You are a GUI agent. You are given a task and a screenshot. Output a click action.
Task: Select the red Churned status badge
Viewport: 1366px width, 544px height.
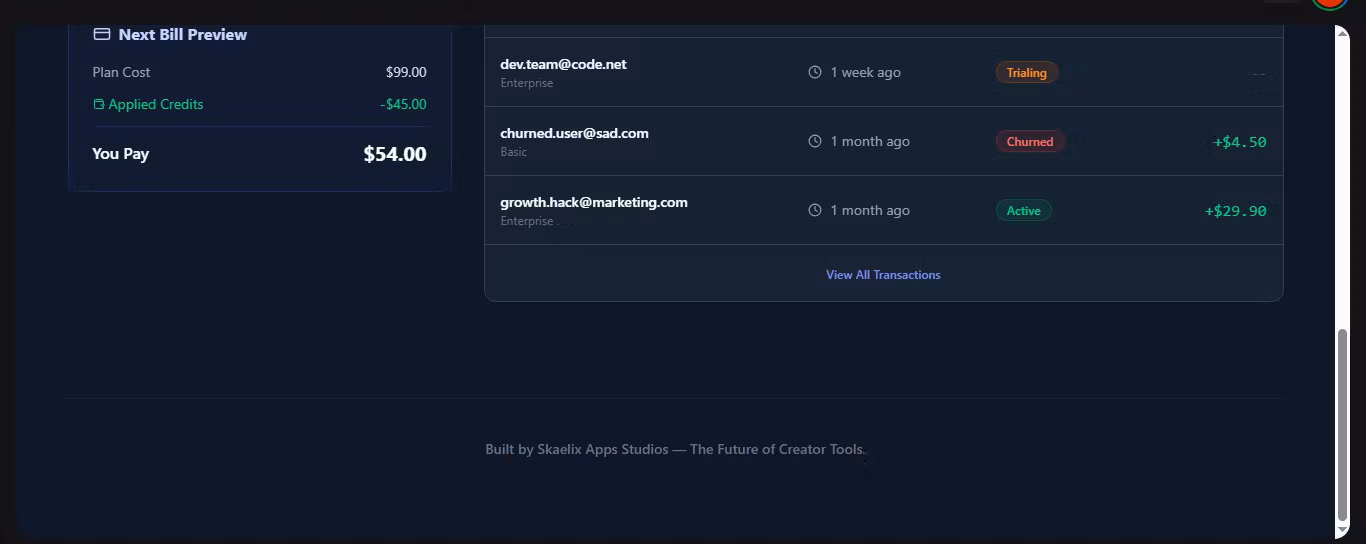(x=1030, y=141)
